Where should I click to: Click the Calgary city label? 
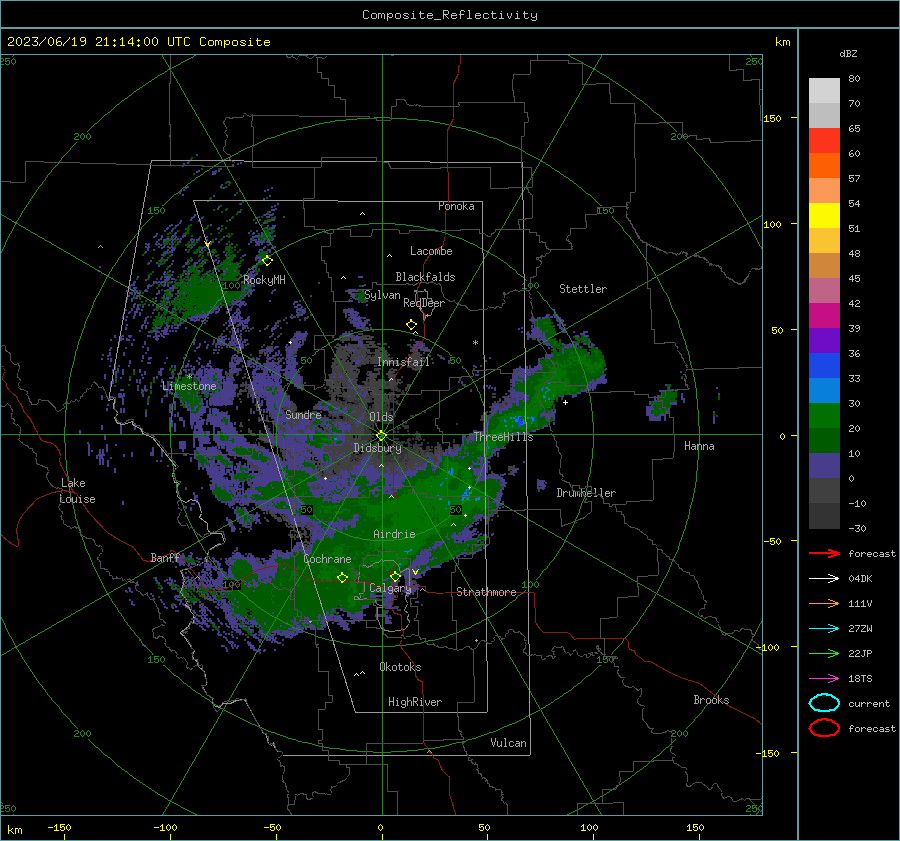pyautogui.click(x=390, y=588)
